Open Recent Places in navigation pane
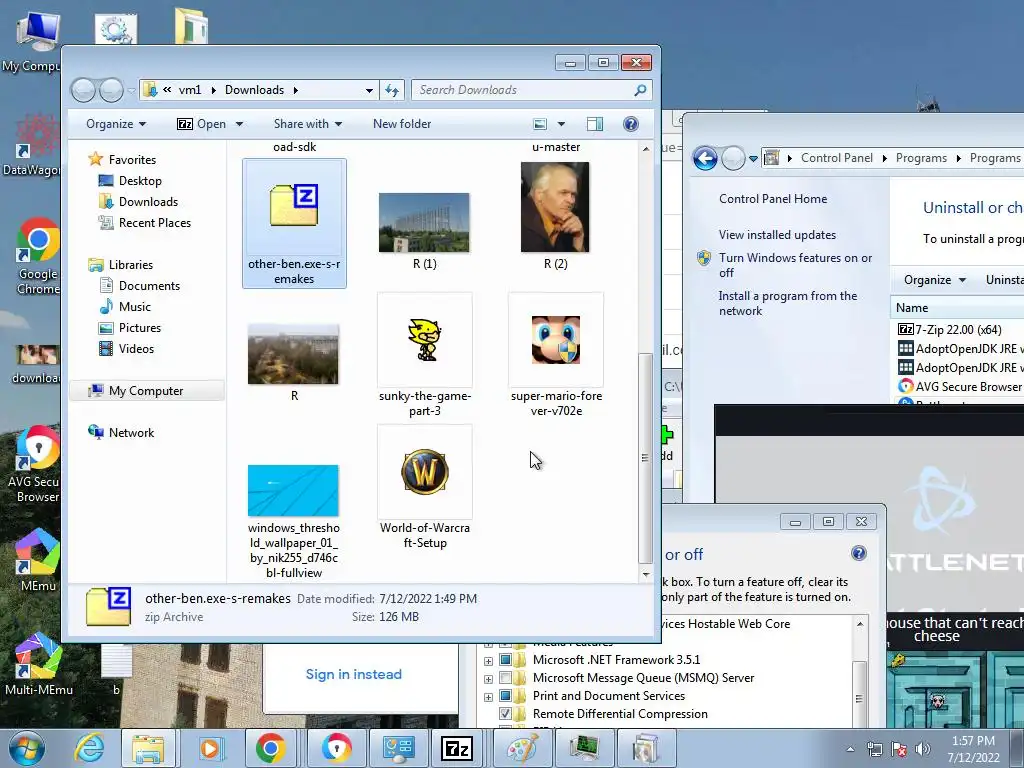This screenshot has width=1024, height=768. [155, 223]
